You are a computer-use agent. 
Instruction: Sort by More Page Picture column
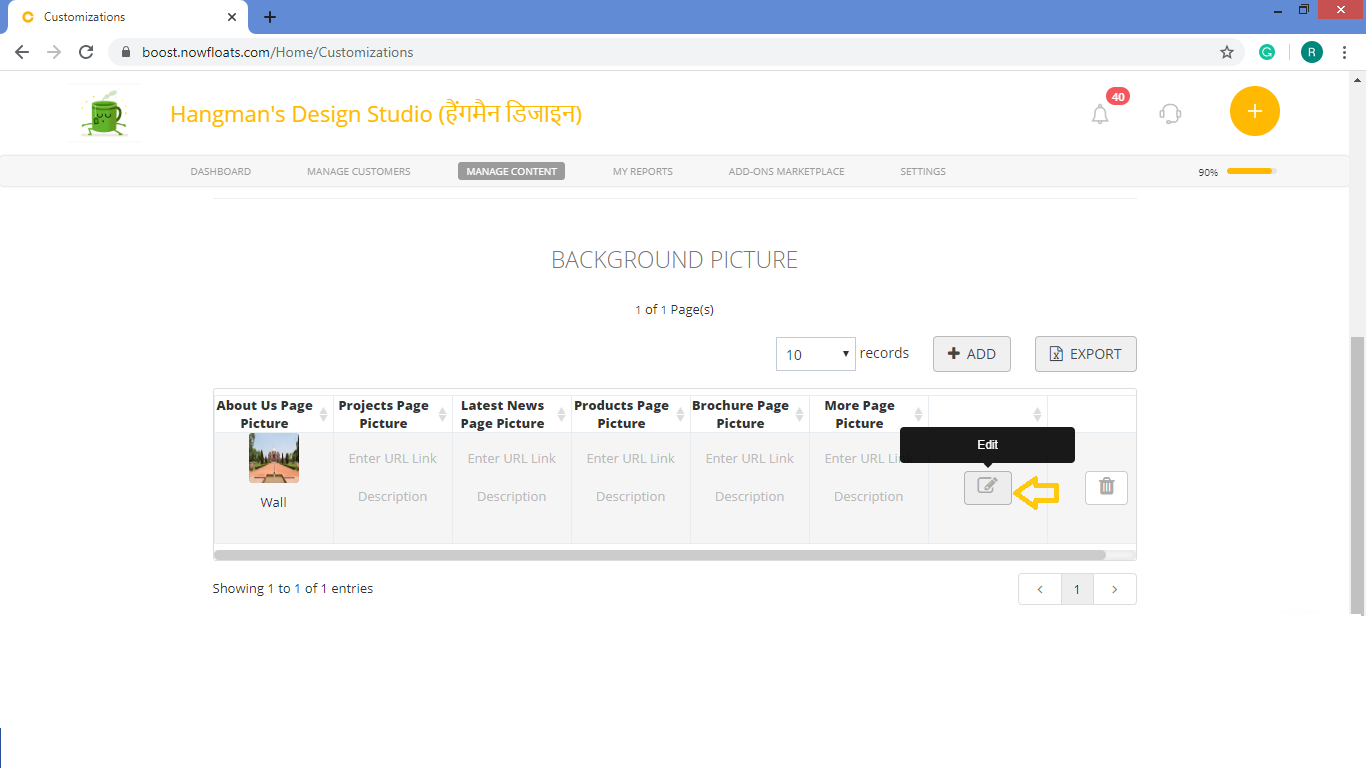point(868,414)
